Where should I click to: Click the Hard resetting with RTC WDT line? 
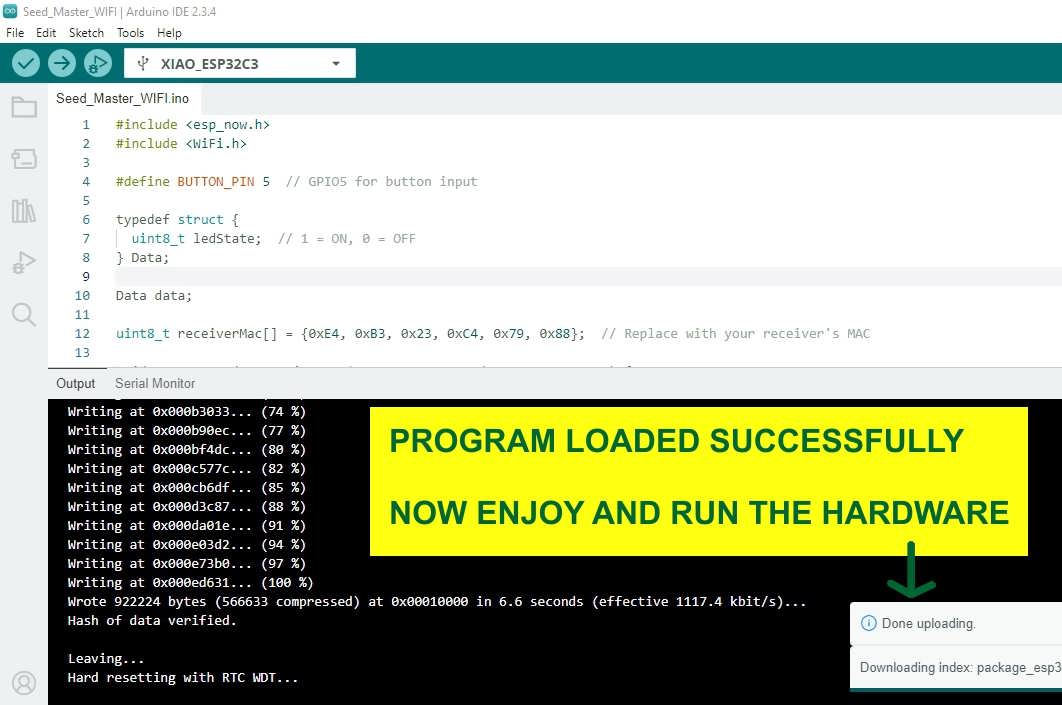(x=183, y=677)
